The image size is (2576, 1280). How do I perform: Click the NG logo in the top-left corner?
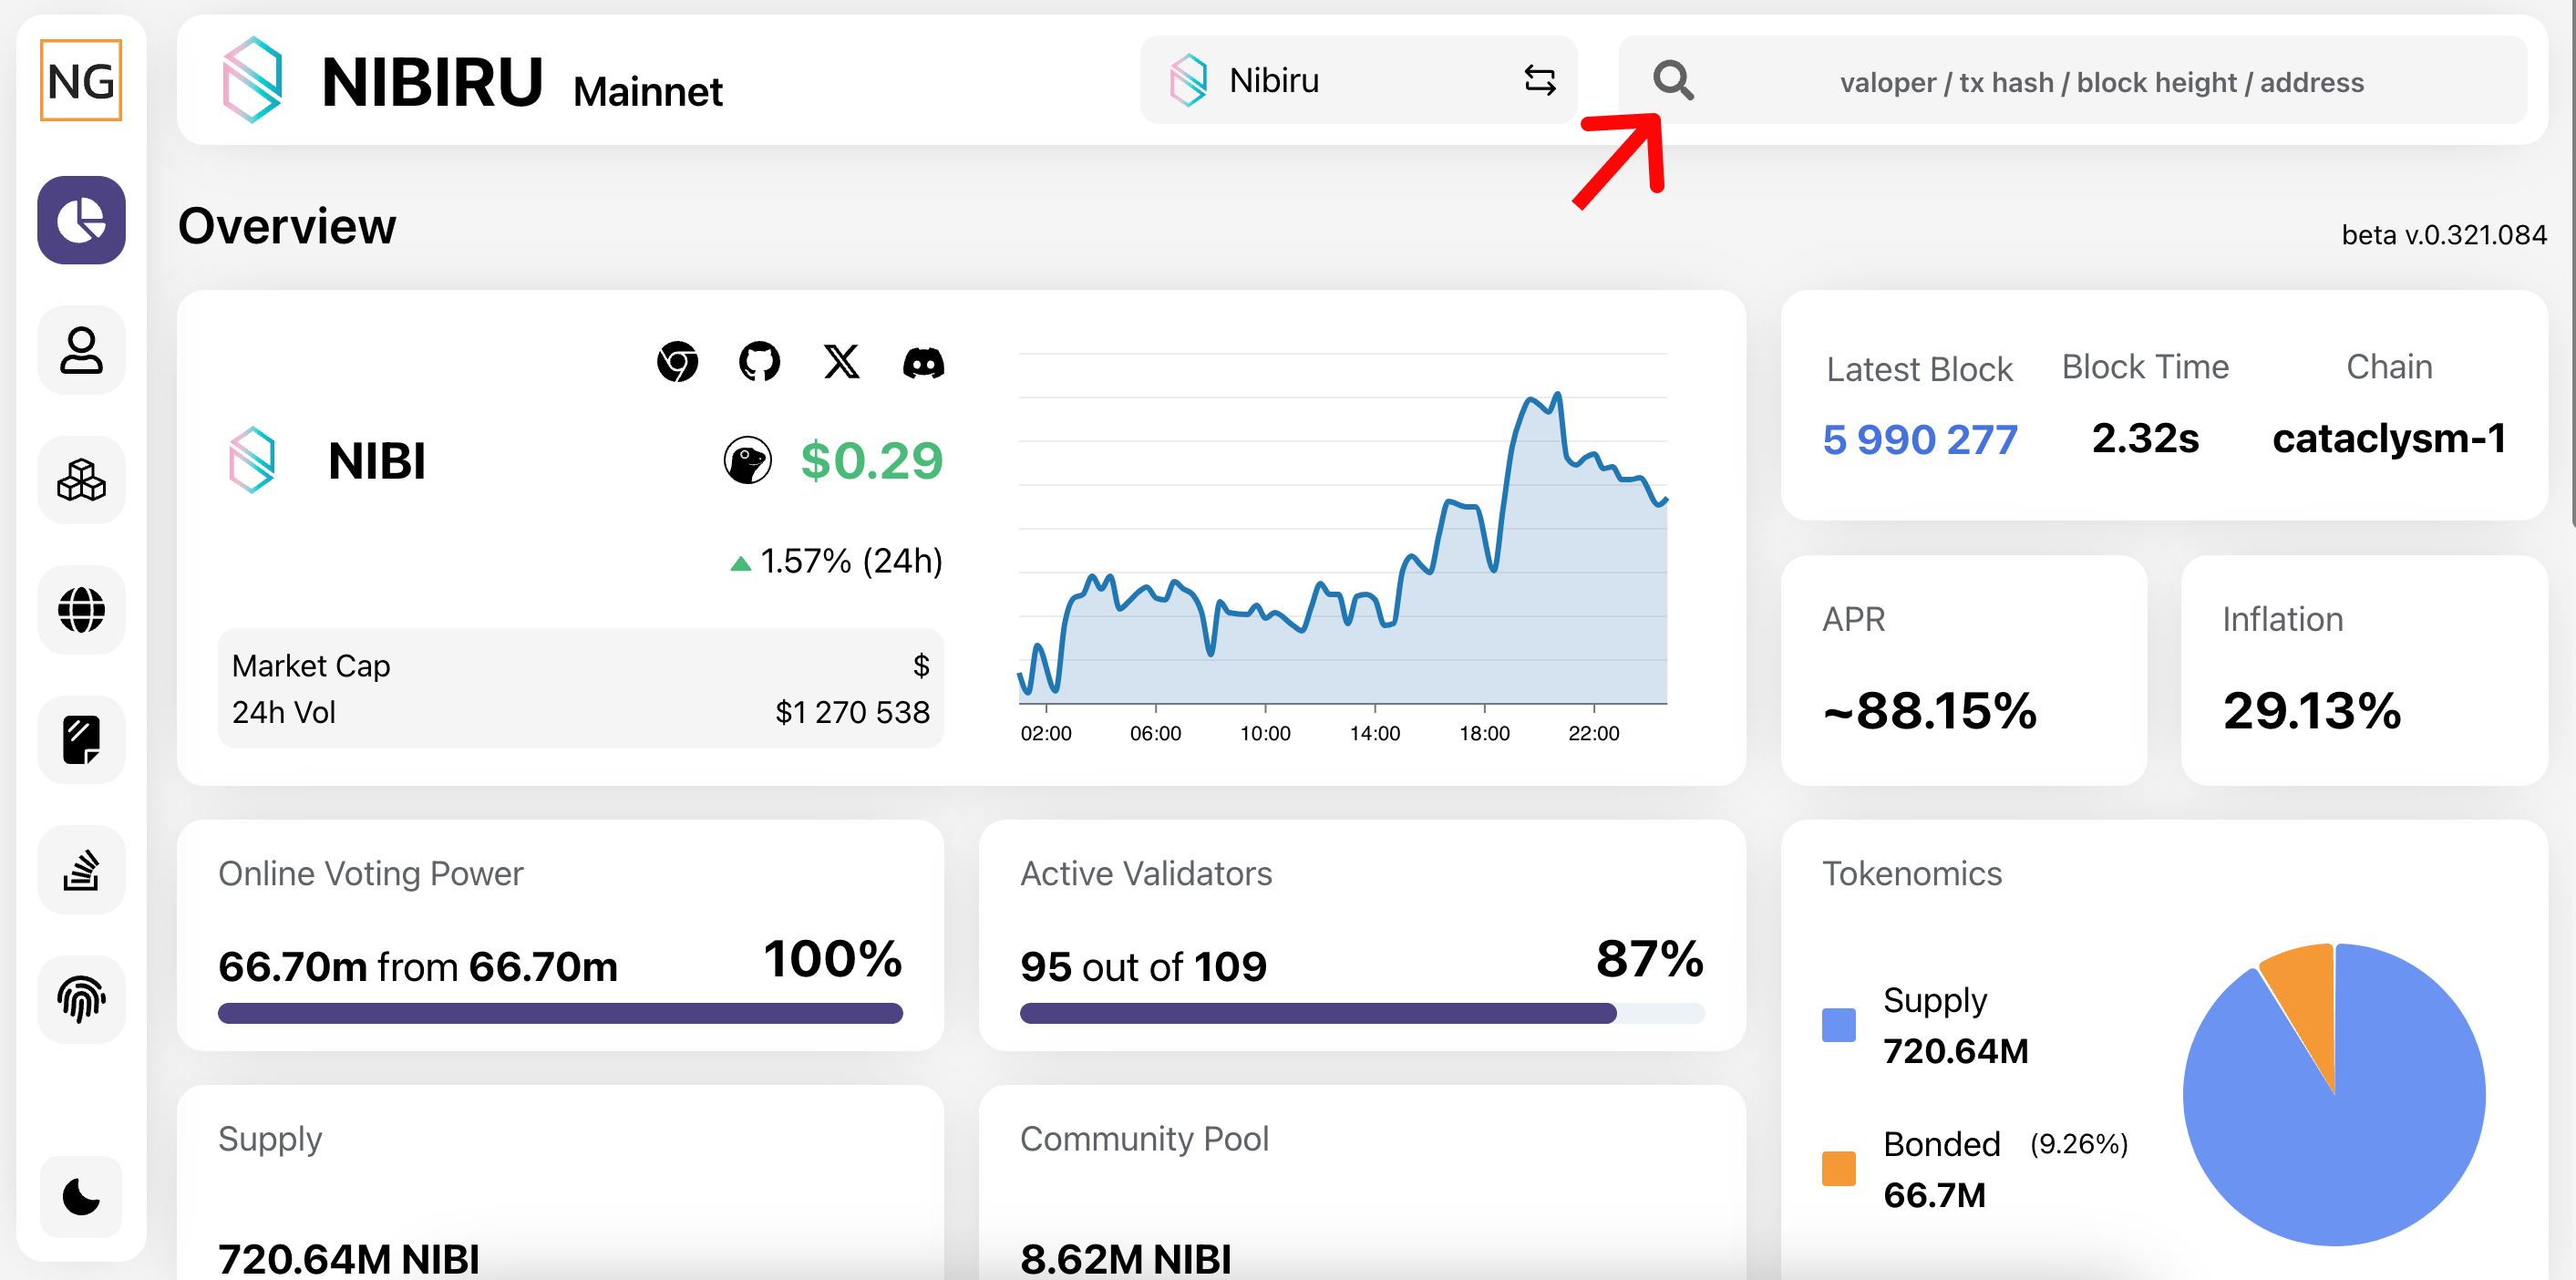pos(81,80)
